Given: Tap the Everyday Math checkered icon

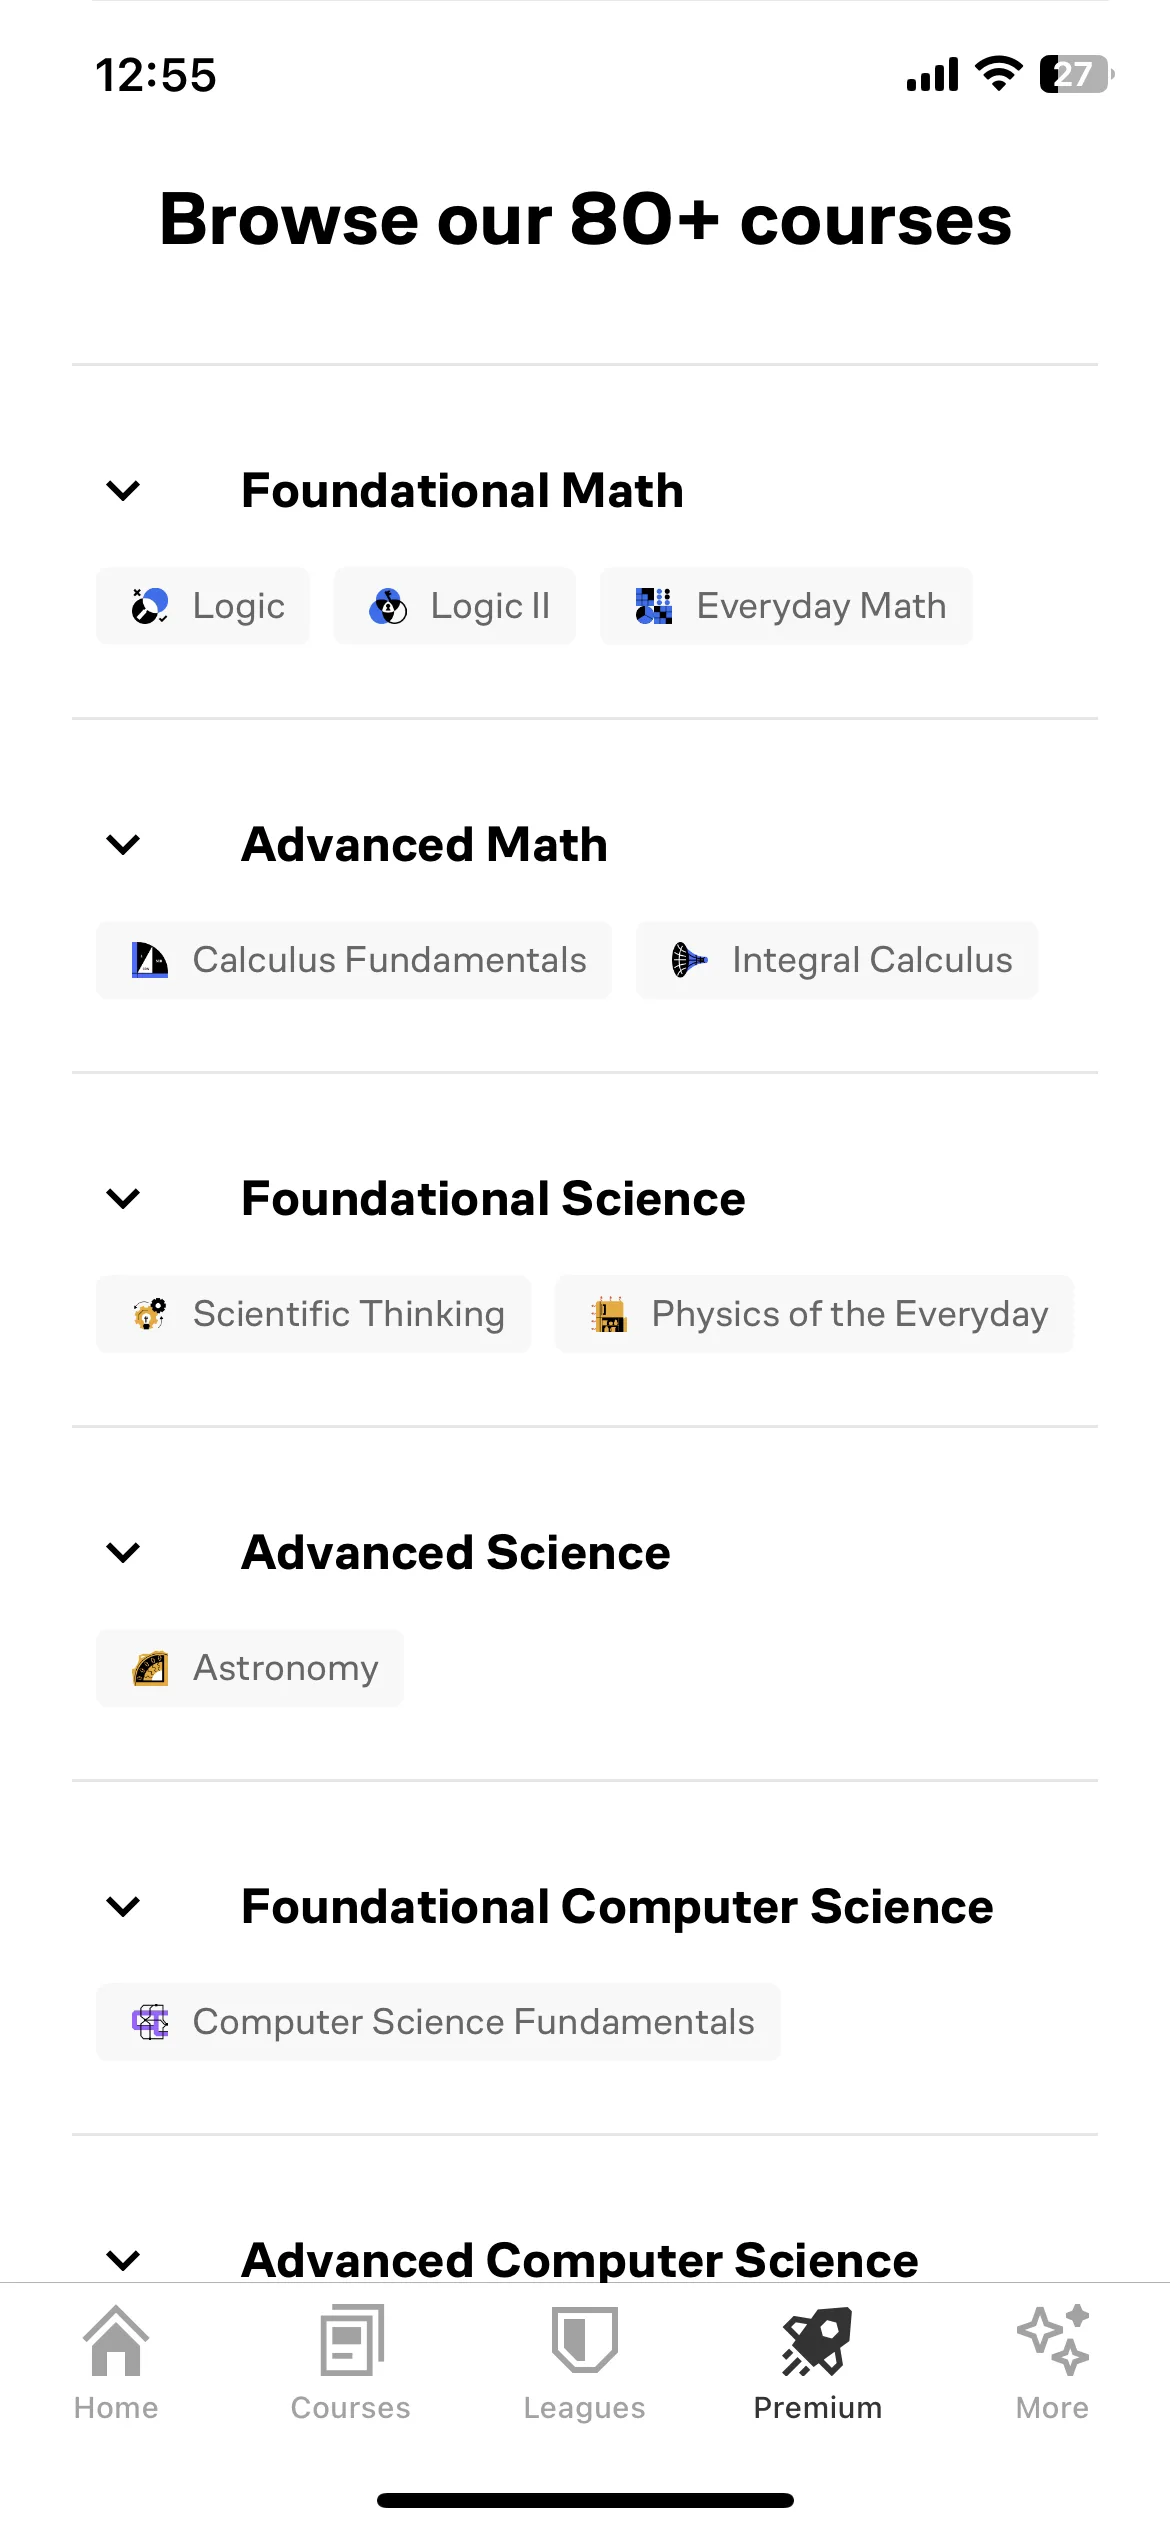Looking at the screenshot, I should [654, 606].
